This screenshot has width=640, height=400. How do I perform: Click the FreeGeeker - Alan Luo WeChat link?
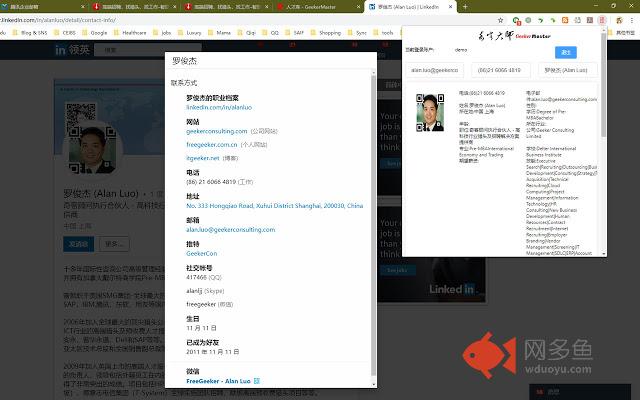[218, 381]
